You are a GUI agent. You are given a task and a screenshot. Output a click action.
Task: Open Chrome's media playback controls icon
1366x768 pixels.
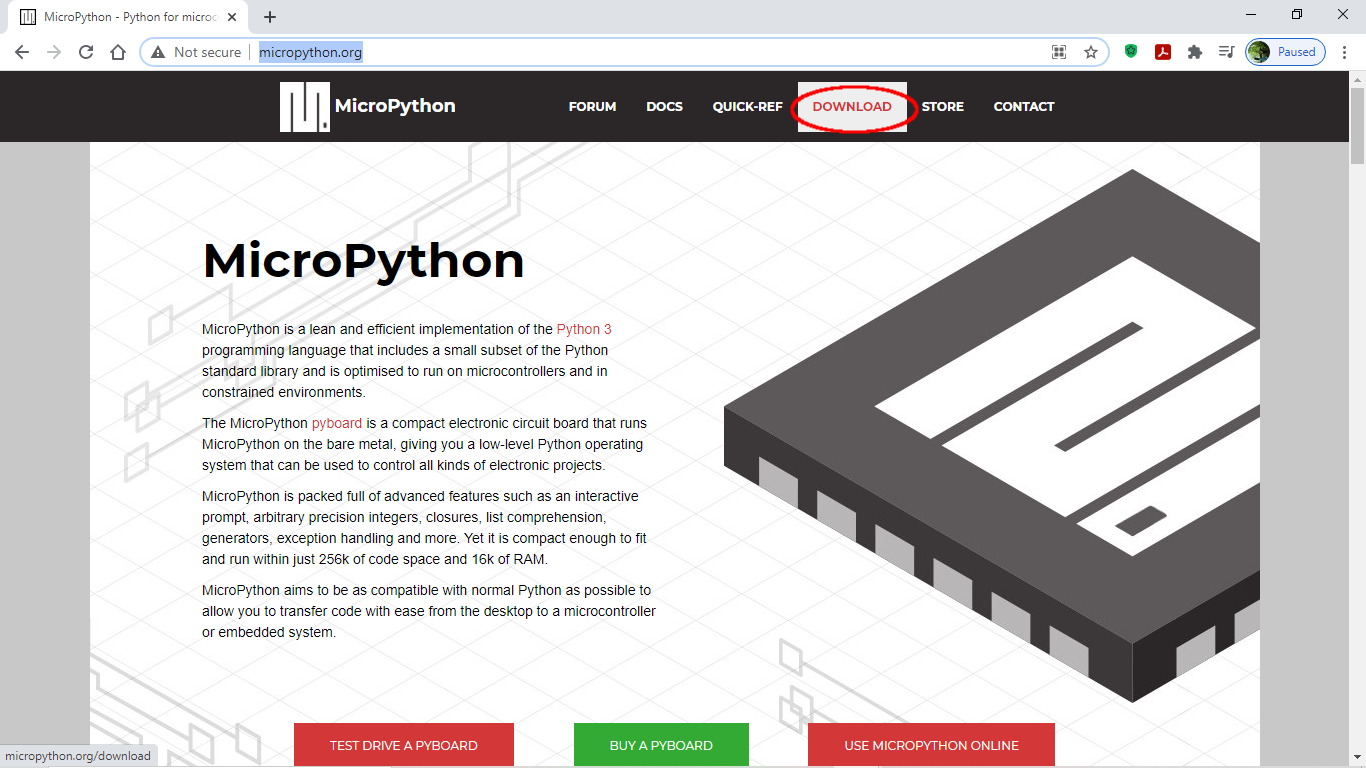click(x=1227, y=51)
